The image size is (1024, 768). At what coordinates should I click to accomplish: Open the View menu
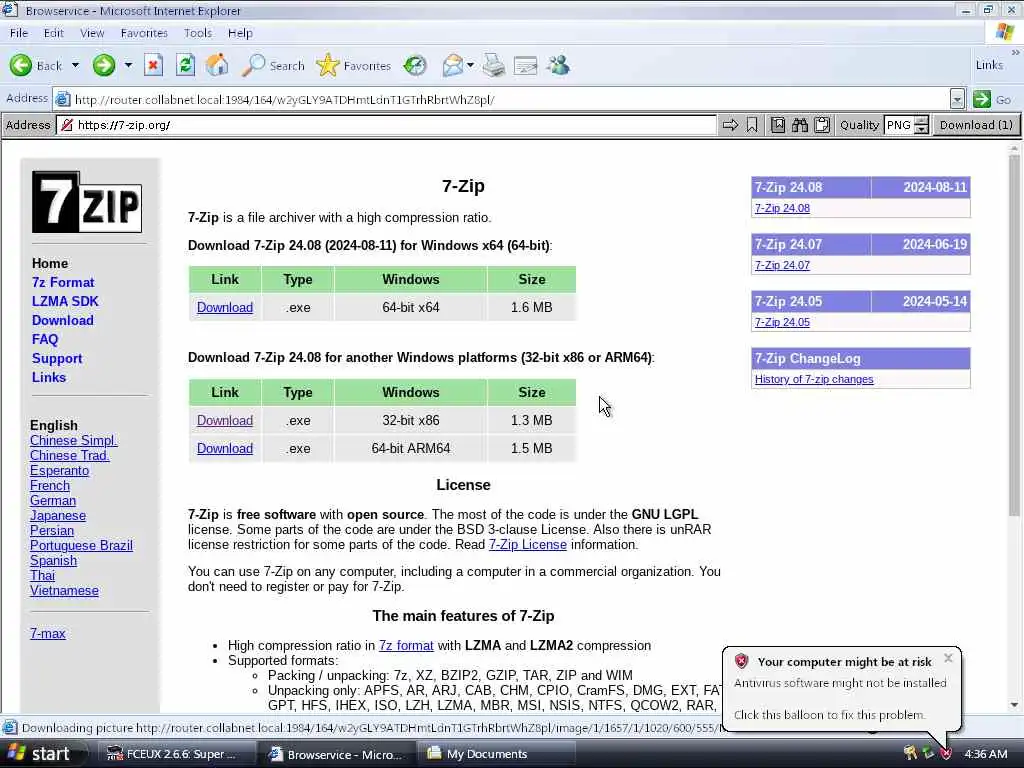(92, 33)
